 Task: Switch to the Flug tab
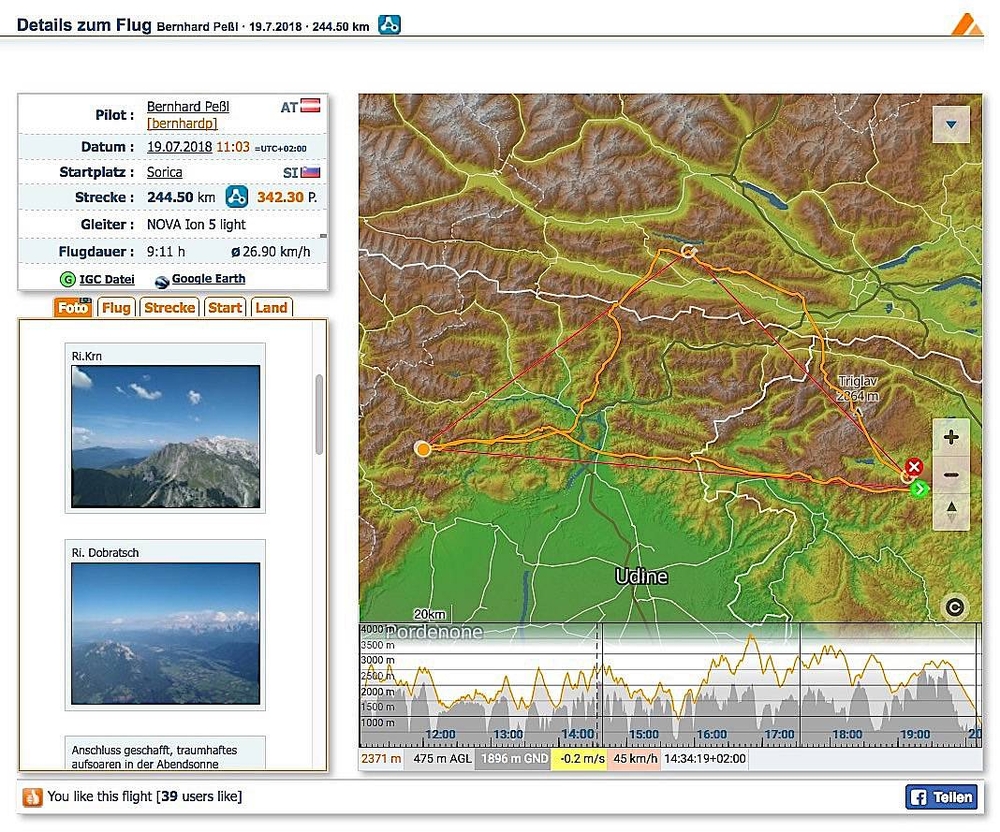116,307
